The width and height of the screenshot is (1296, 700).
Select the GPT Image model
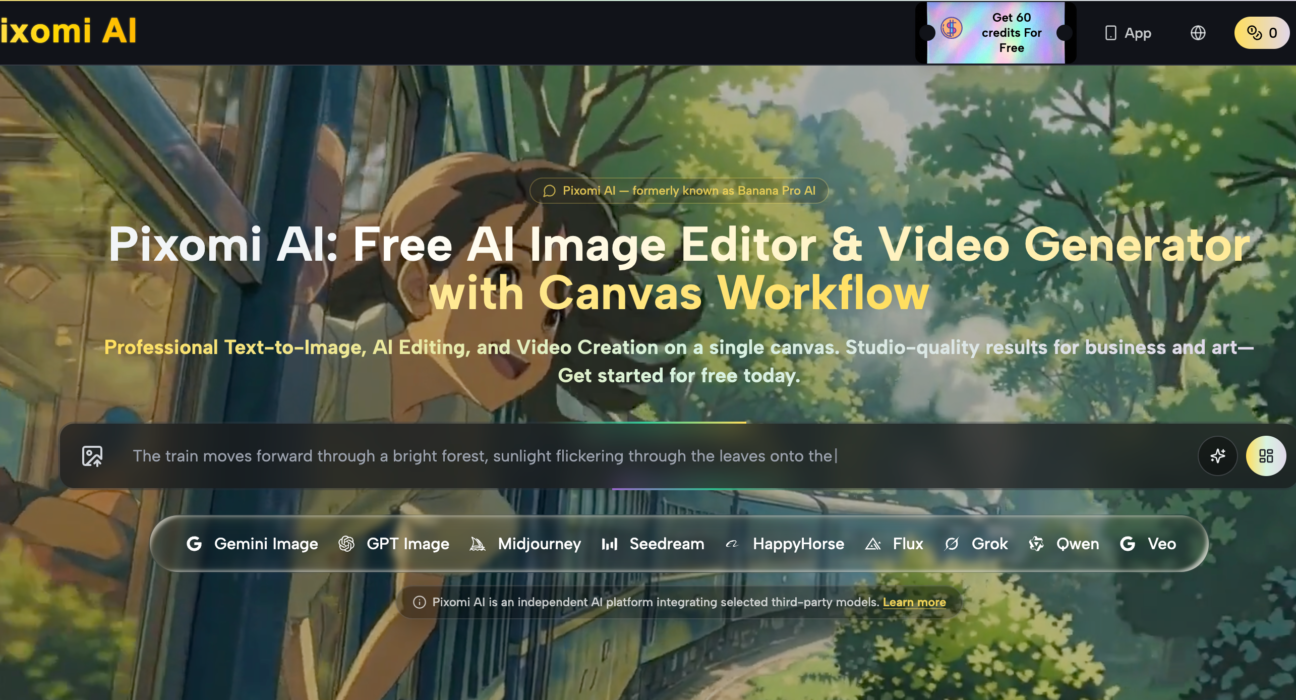click(394, 544)
